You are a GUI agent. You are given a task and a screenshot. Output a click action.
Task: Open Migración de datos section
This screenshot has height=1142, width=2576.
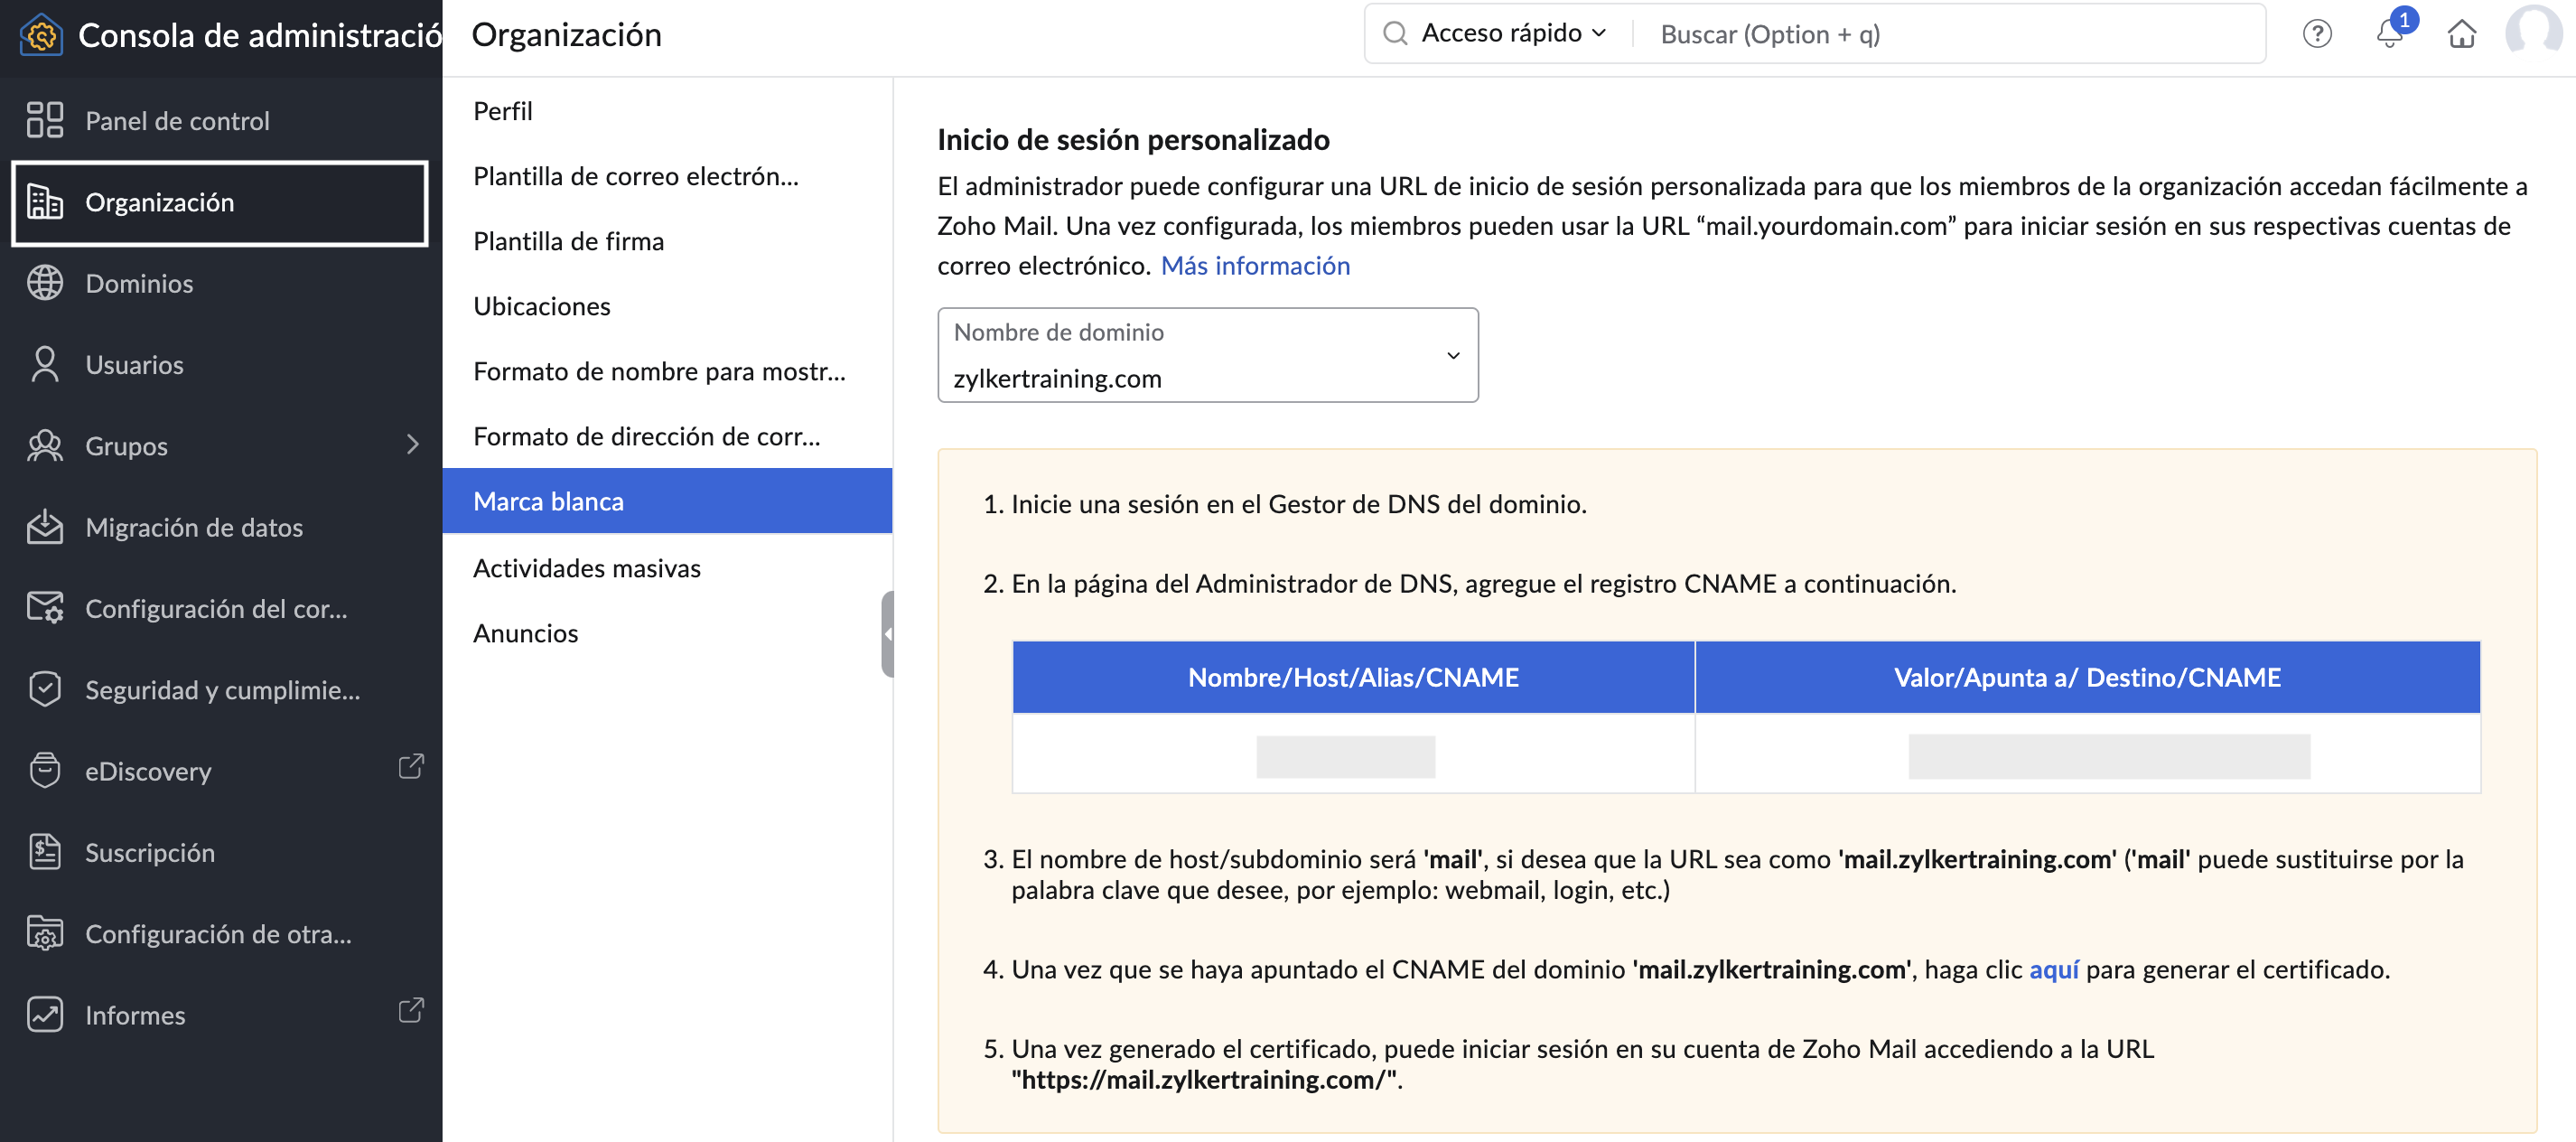[220, 527]
